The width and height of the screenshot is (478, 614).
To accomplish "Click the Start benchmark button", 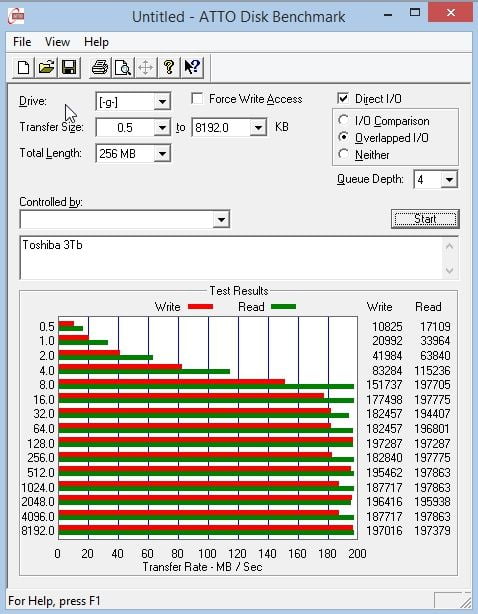I will 425,219.
